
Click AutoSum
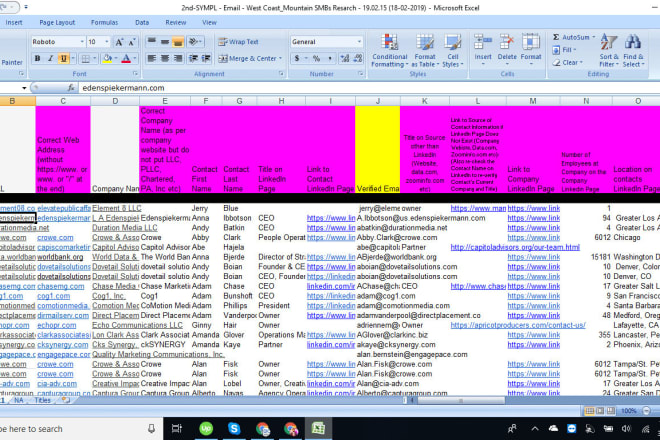(571, 37)
